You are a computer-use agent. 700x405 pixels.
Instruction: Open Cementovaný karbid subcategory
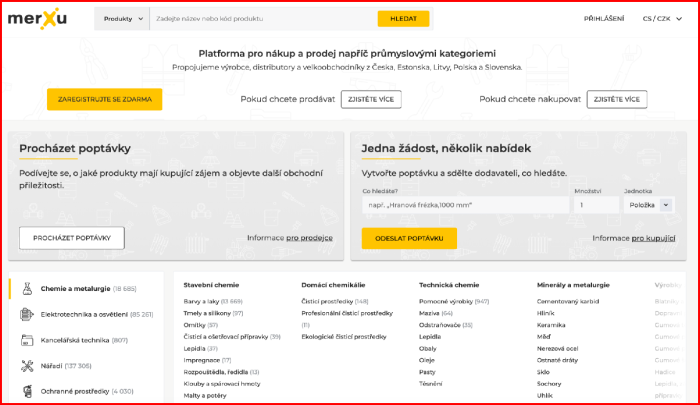coord(568,301)
